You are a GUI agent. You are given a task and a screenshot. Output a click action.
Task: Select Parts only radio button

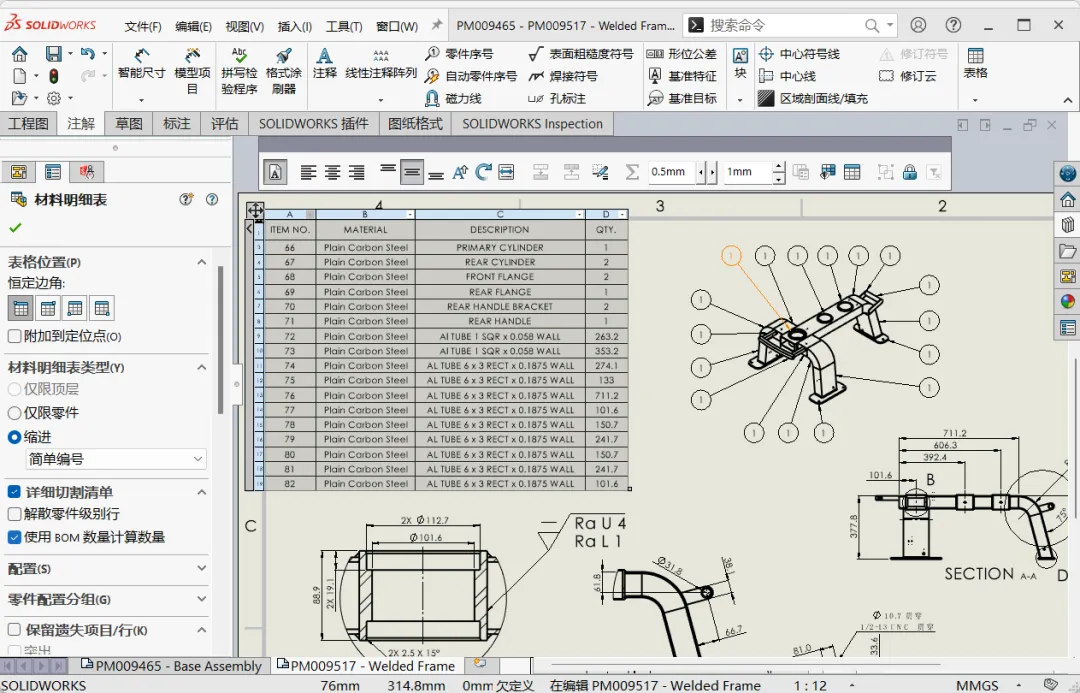click(x=14, y=413)
